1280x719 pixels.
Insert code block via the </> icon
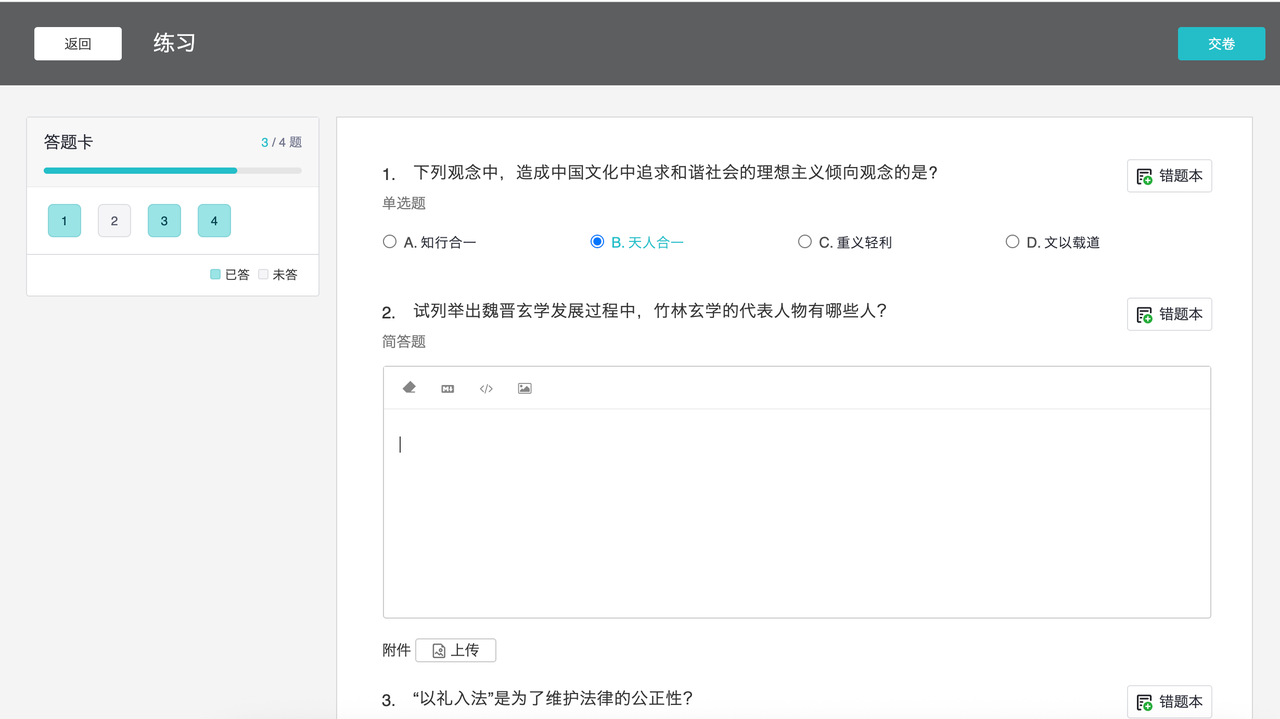[486, 388]
